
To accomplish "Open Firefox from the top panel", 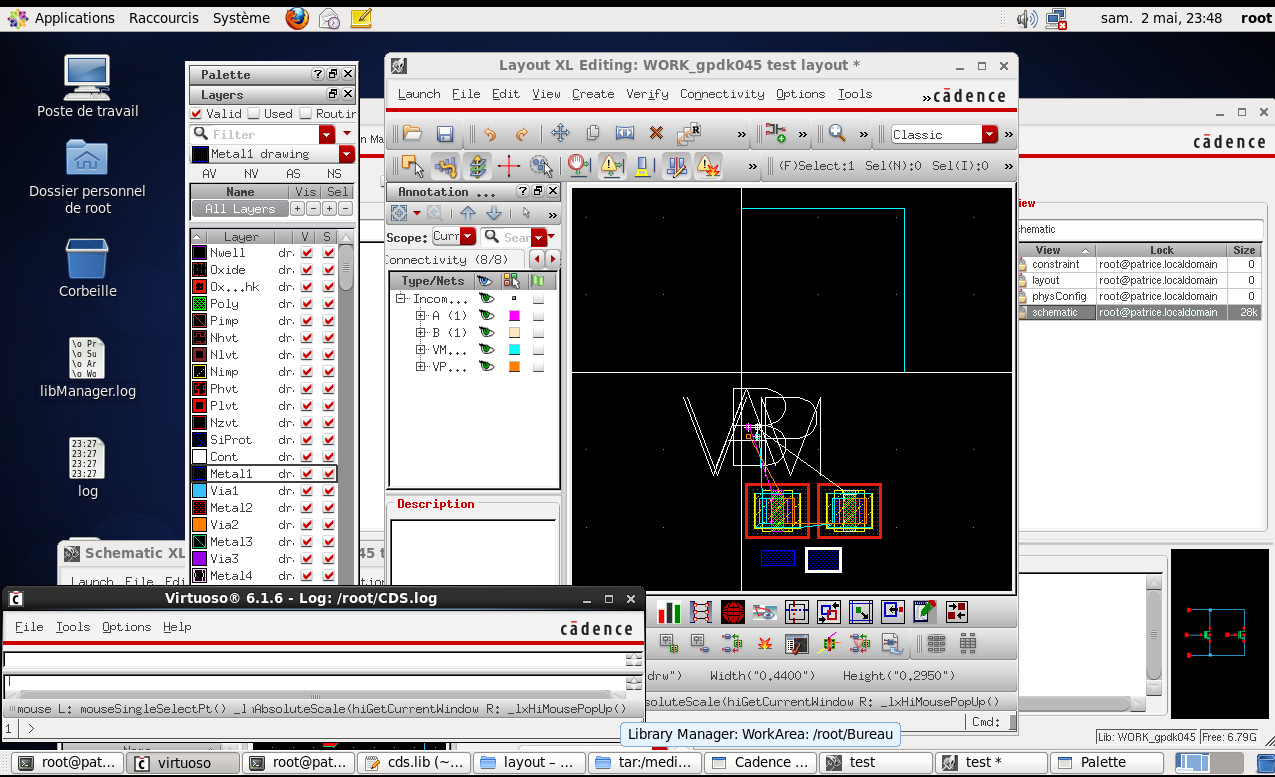I will pos(297,18).
